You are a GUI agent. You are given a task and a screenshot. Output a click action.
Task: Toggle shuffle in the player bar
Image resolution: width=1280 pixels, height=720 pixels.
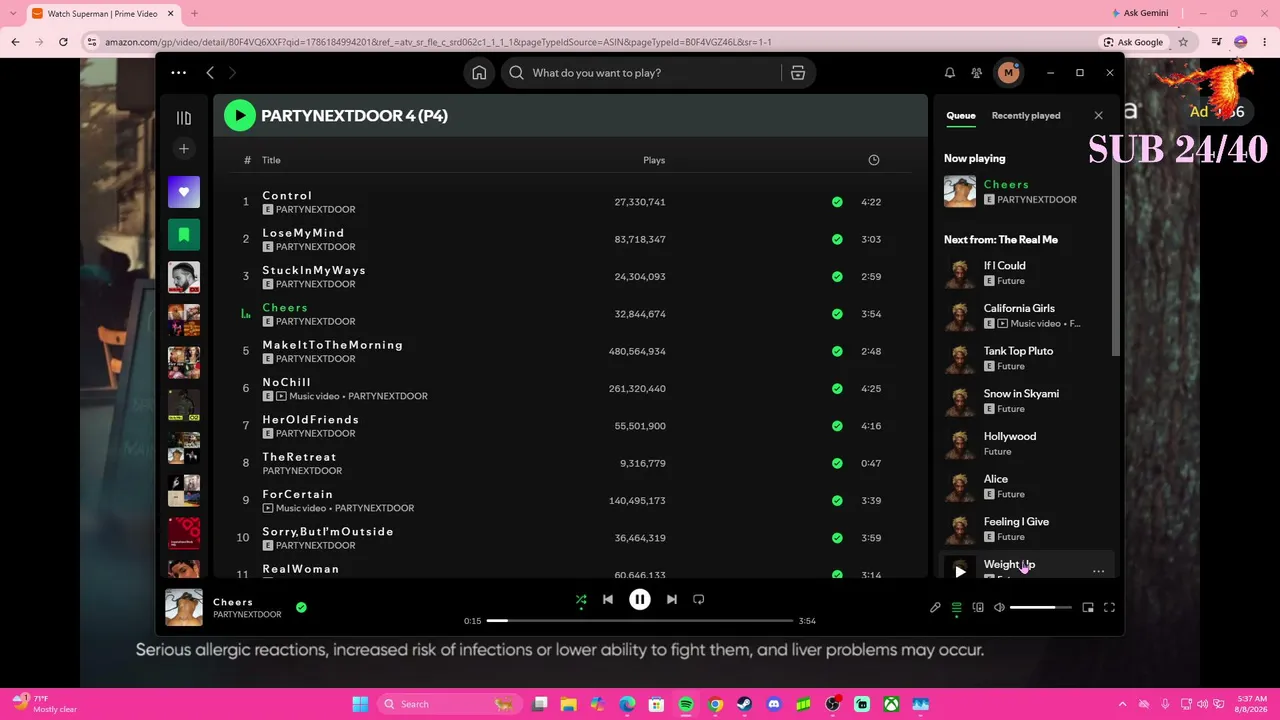581,600
